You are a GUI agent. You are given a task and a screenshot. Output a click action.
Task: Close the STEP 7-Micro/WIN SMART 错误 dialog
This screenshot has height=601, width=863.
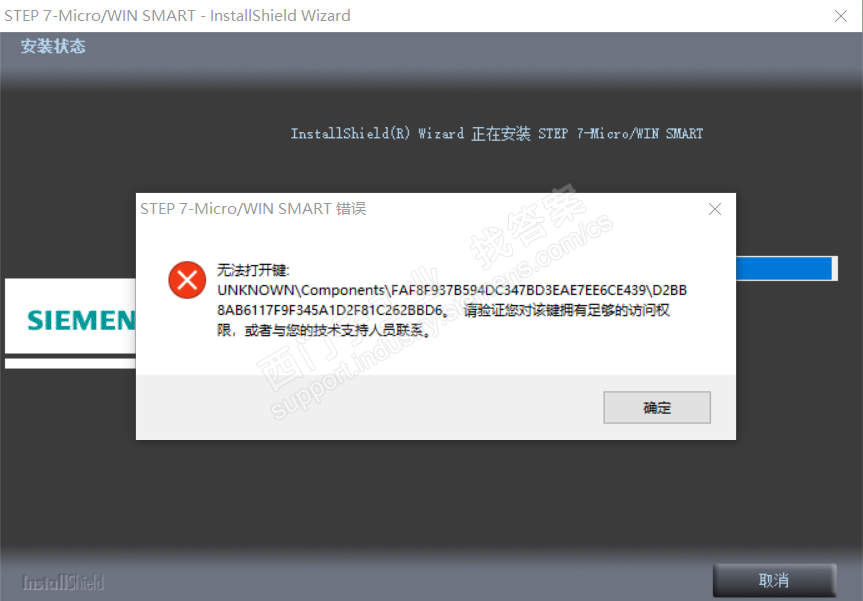coord(715,209)
